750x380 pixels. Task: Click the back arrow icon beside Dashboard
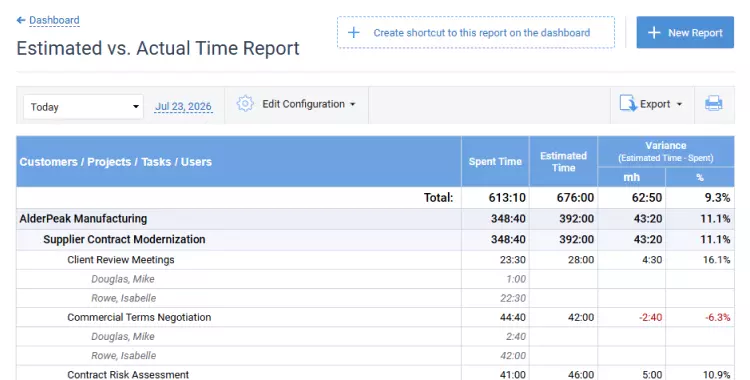coord(21,20)
